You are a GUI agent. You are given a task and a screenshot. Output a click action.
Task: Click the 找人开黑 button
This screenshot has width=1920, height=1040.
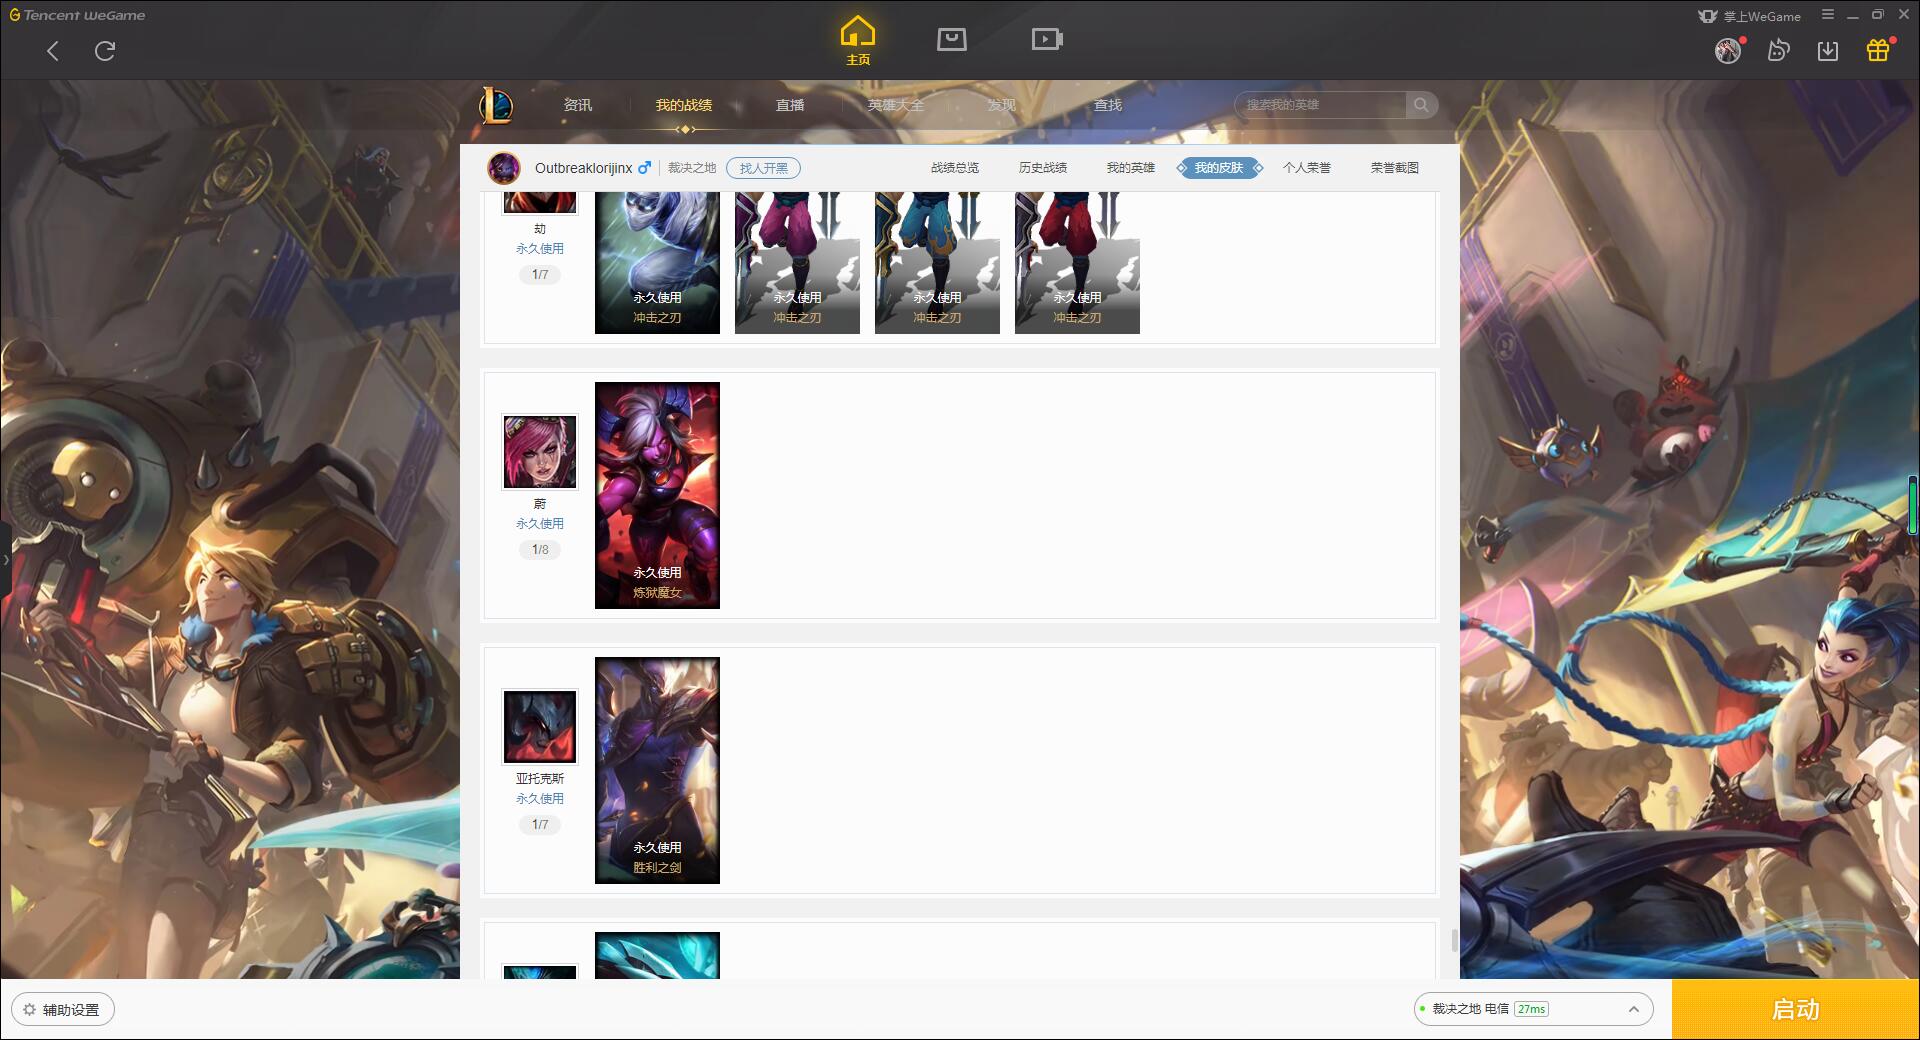[763, 168]
